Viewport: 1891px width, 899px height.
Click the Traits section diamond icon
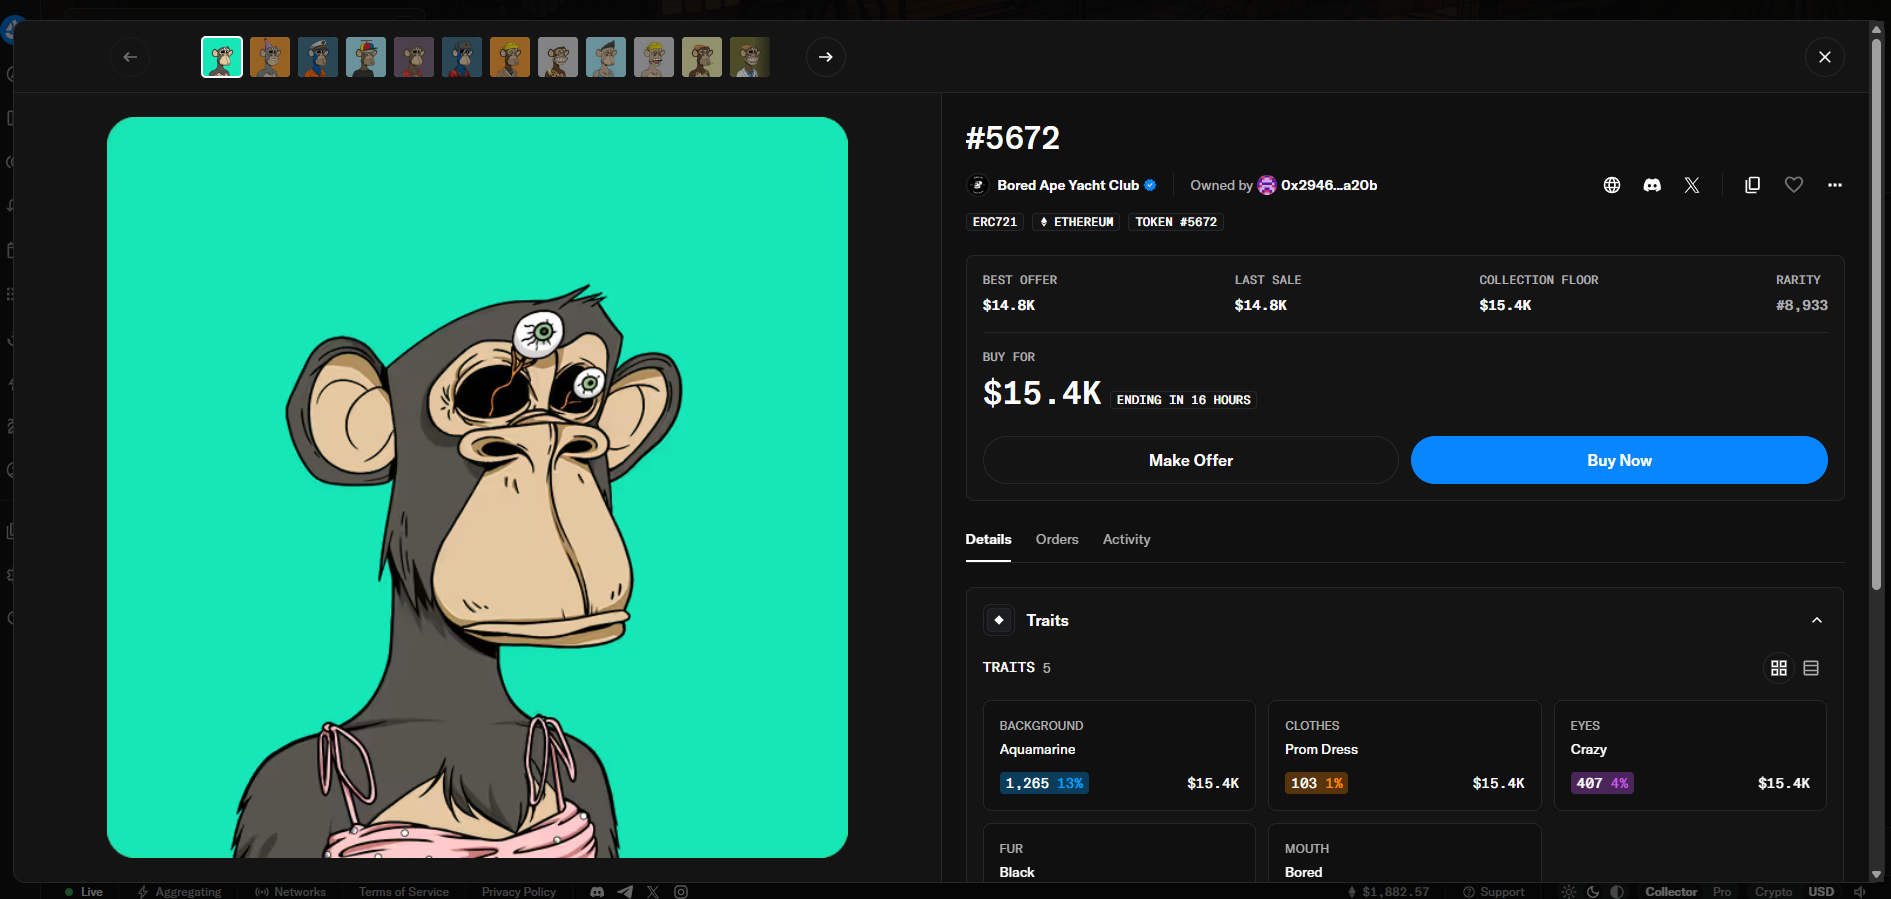click(x=999, y=620)
